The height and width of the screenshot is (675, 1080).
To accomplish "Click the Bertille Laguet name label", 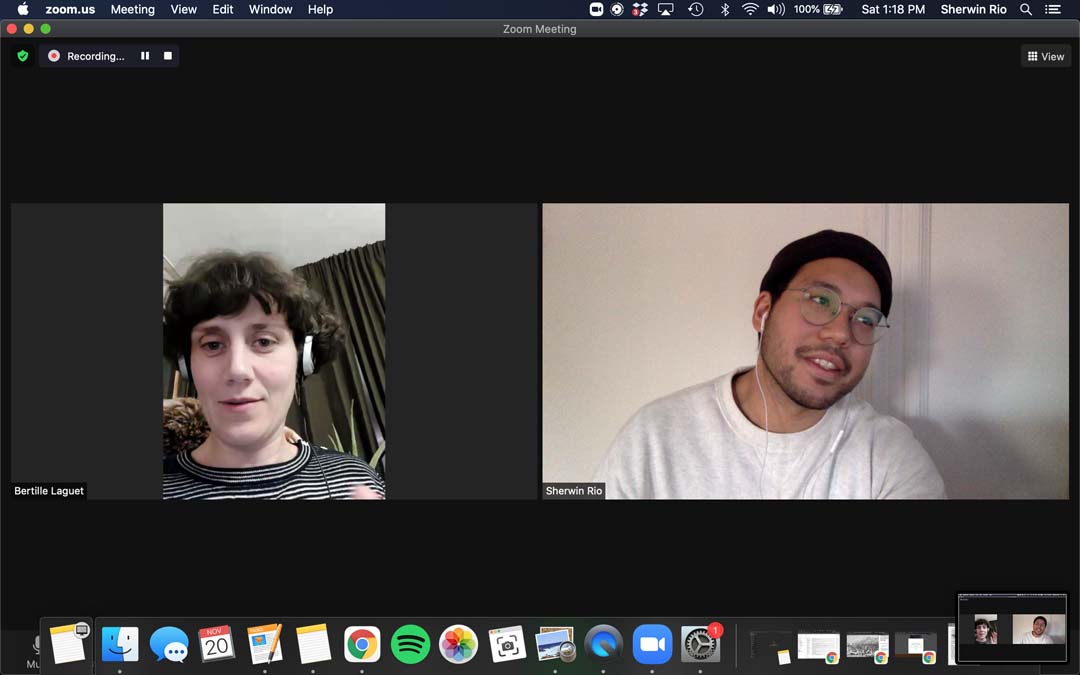I will coord(49,490).
